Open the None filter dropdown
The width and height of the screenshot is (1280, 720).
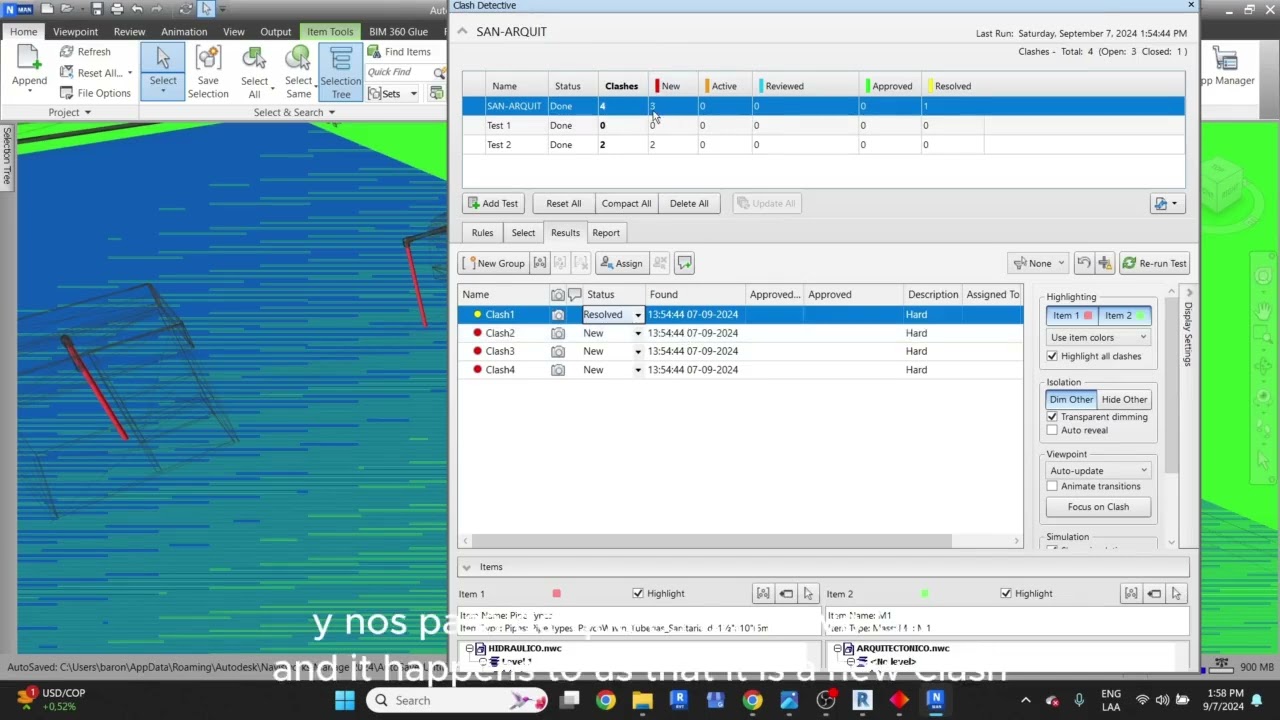[1038, 264]
